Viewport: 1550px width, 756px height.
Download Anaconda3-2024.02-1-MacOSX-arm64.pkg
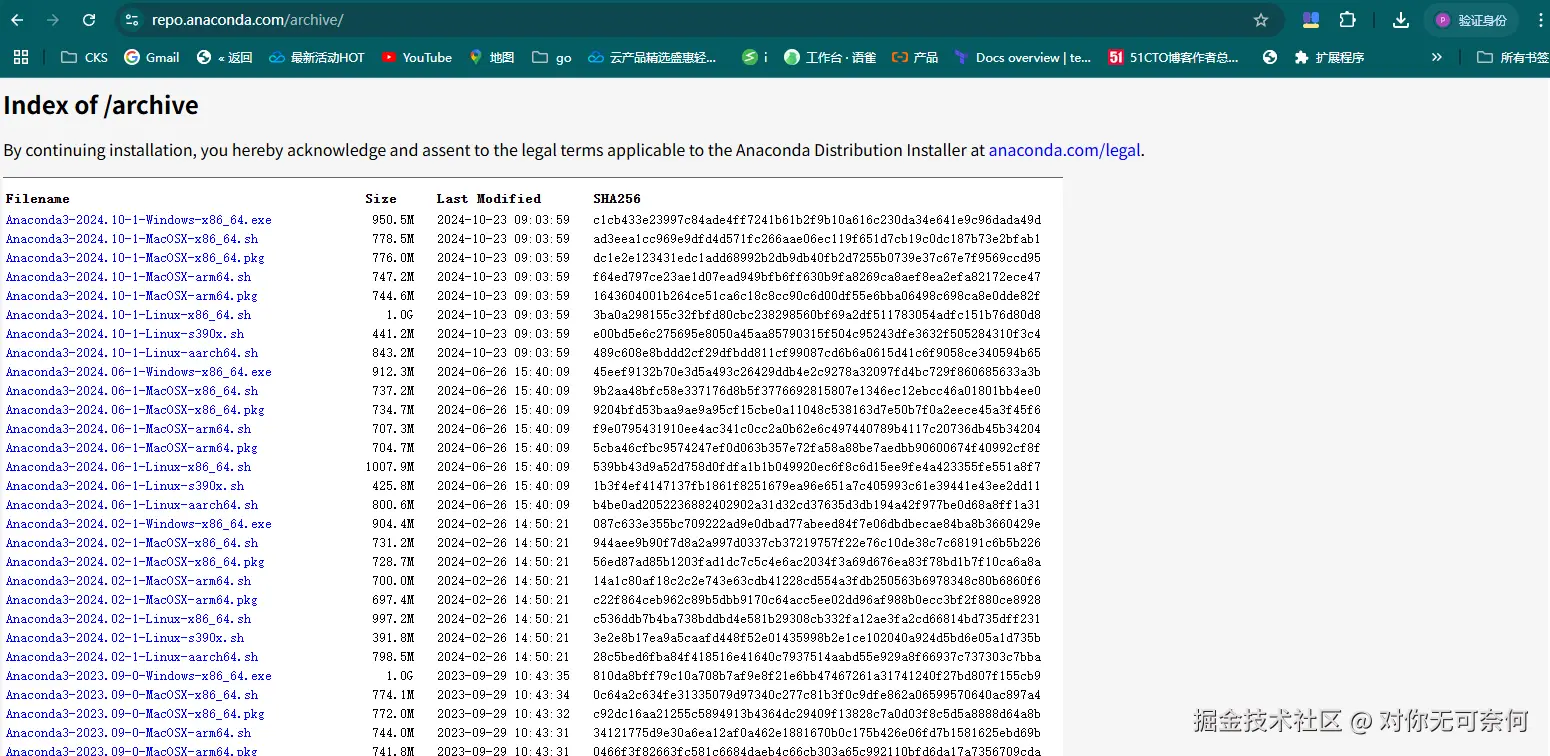click(x=132, y=600)
